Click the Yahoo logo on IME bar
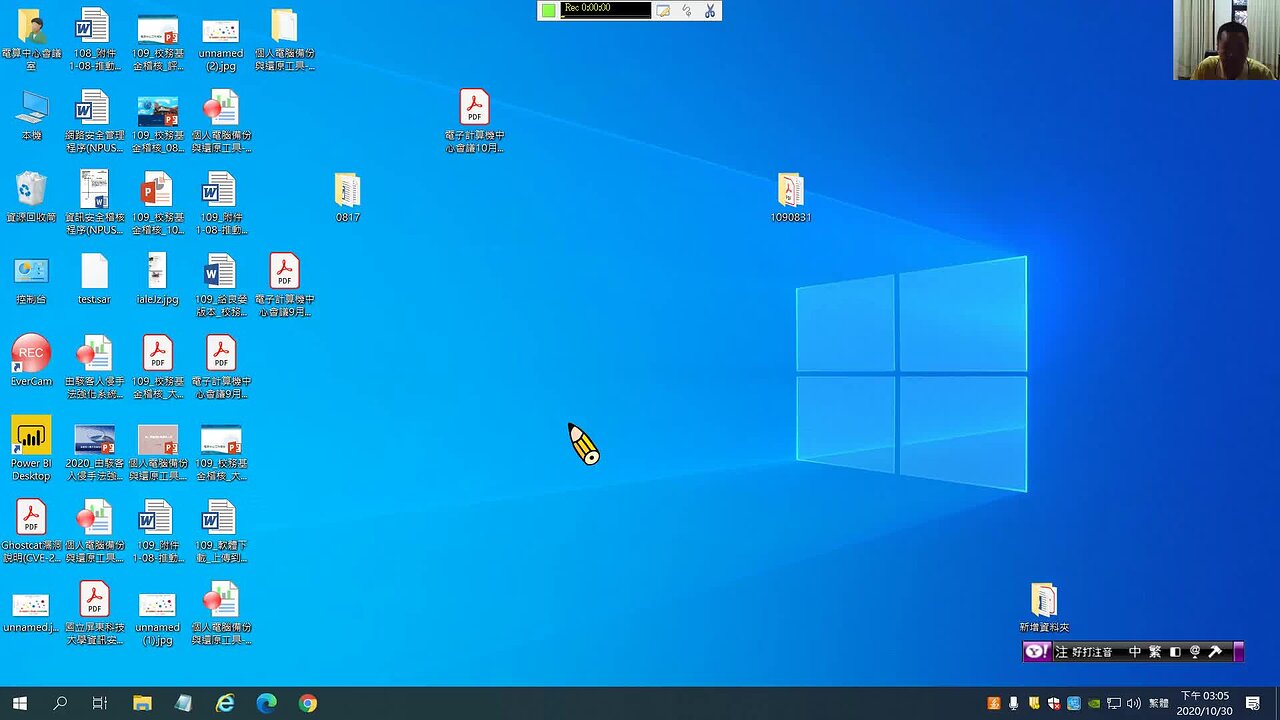The width and height of the screenshot is (1280, 720). coord(1037,652)
